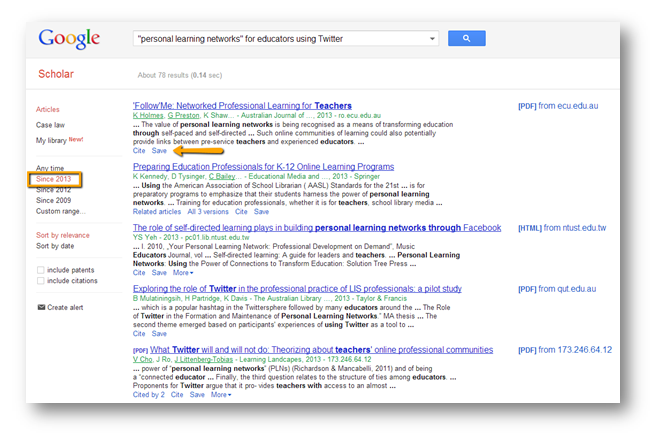Enable the include patents checkbox
This screenshot has width=652, height=436.
[x=41, y=270]
